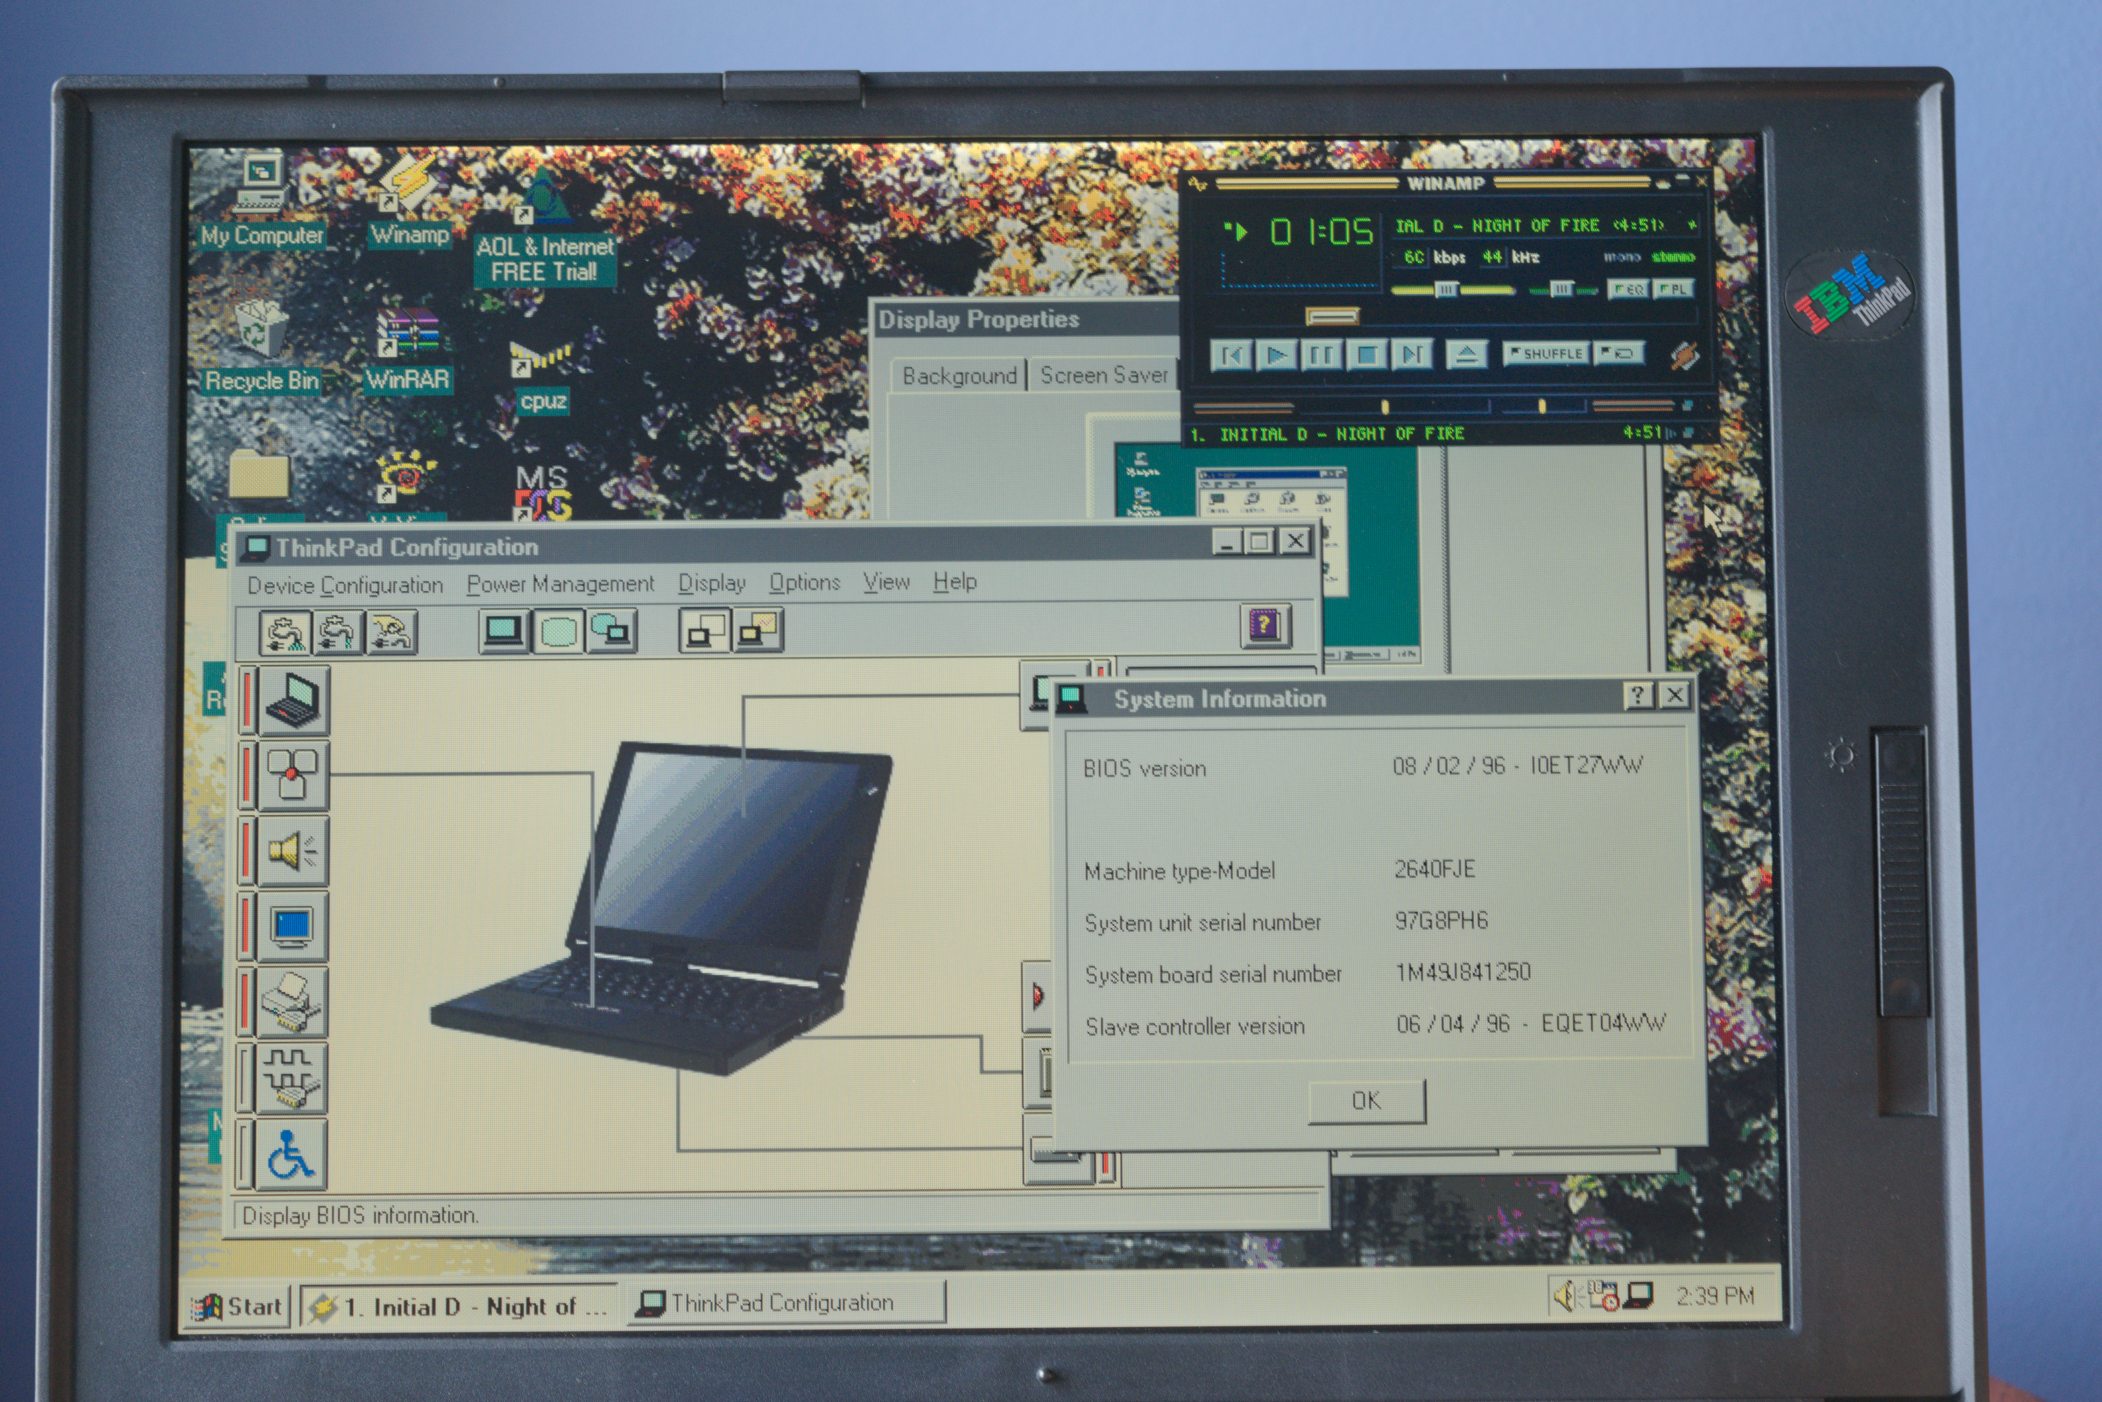This screenshot has width=2102, height=1402.
Task: Open the TrackPoint pointing device sidebar icon
Action: pyautogui.click(x=292, y=775)
